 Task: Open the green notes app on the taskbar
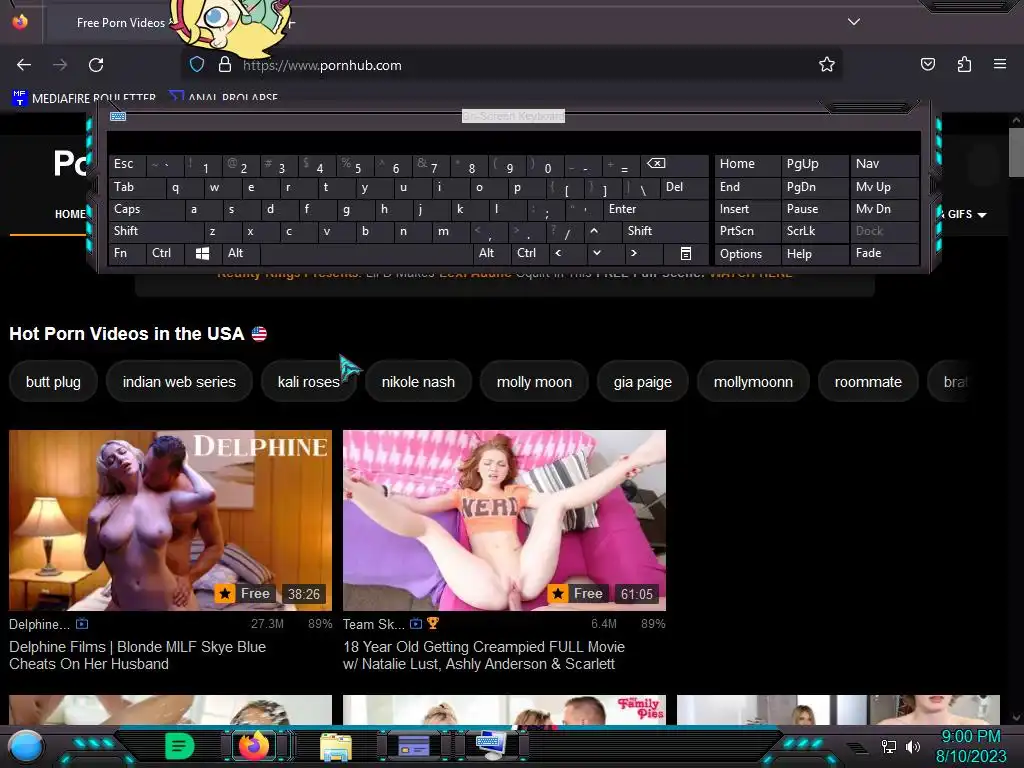[x=180, y=745]
